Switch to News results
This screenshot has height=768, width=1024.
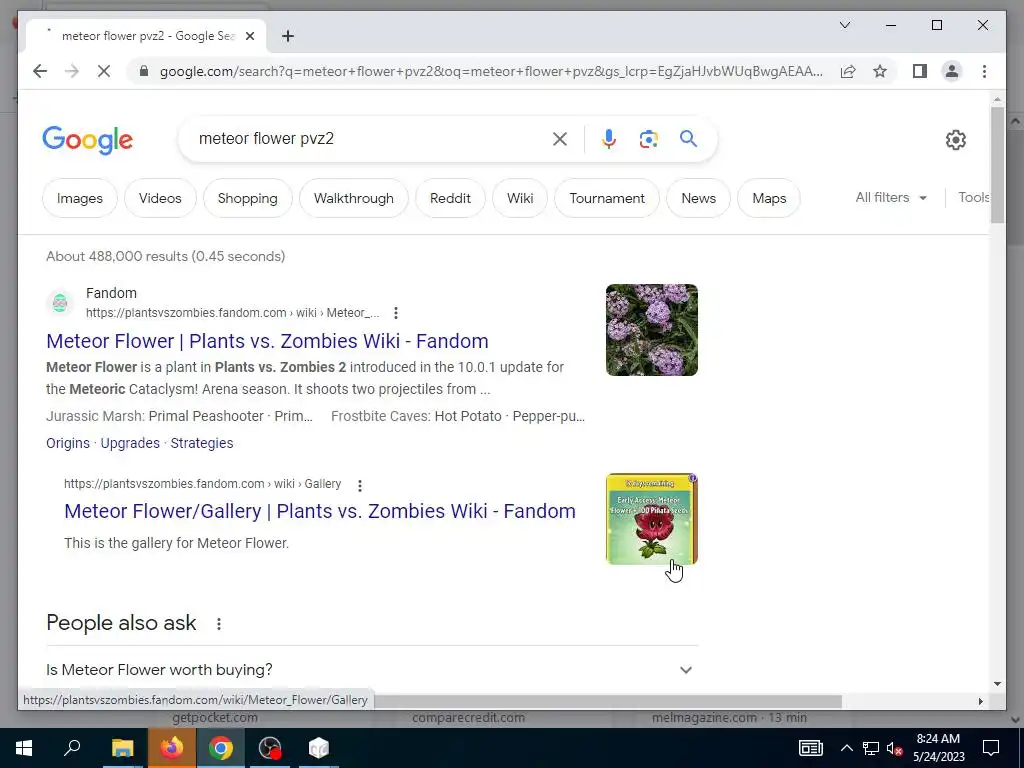coord(698,198)
